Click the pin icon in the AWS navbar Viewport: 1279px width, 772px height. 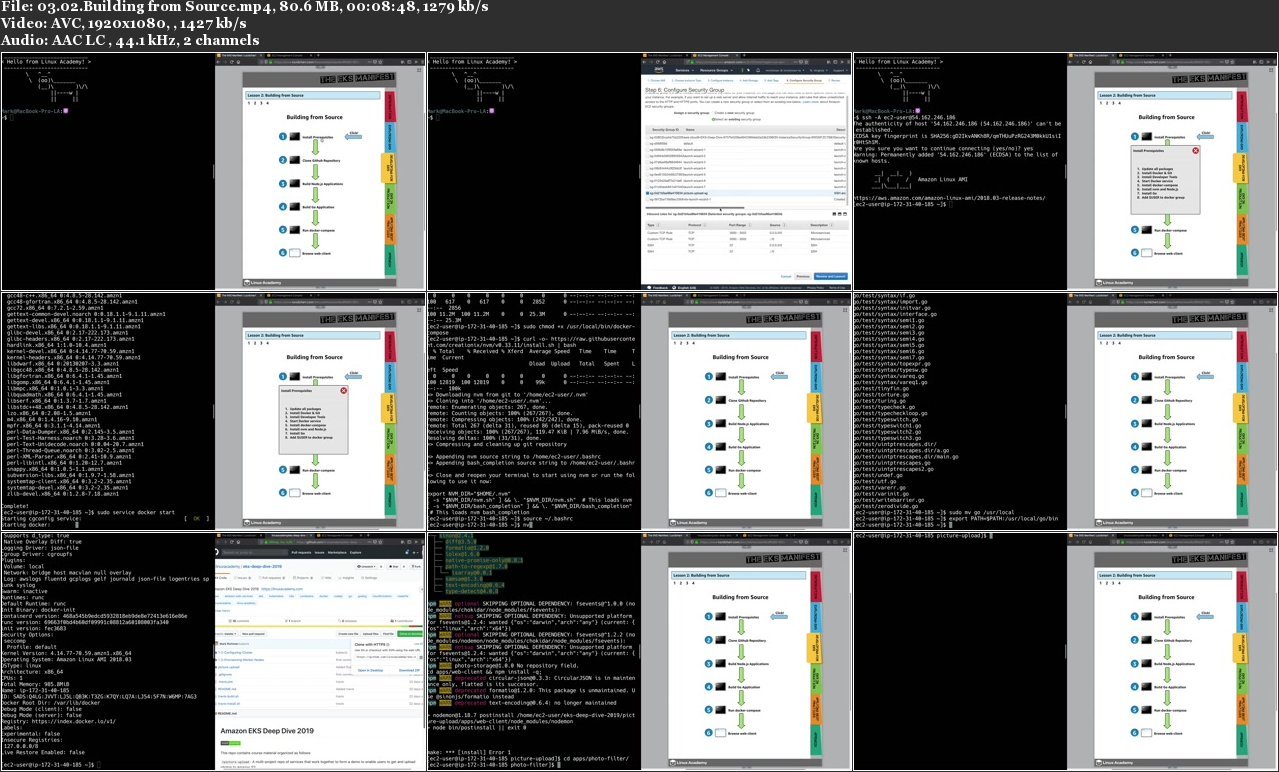(x=748, y=70)
